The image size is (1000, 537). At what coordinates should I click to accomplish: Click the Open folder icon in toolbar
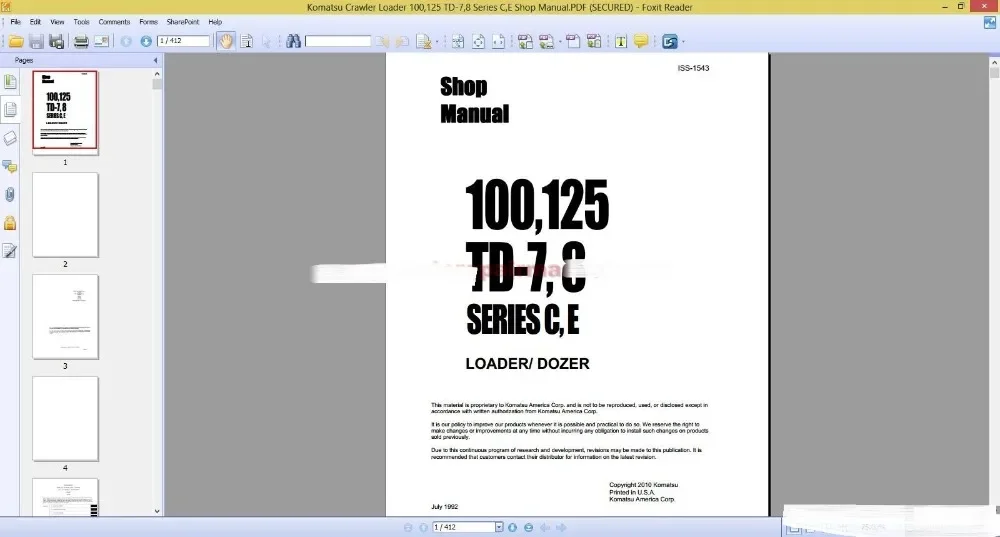[x=16, y=41]
